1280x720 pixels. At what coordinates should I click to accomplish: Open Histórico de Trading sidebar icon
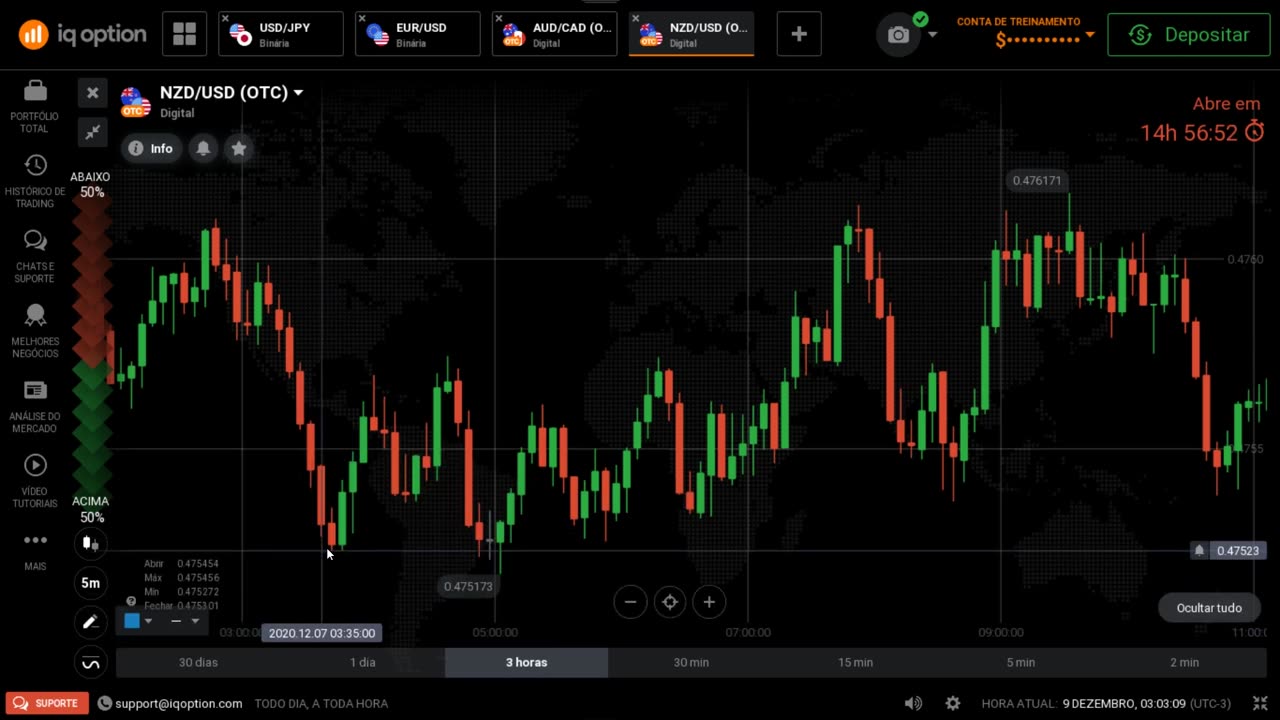35,165
